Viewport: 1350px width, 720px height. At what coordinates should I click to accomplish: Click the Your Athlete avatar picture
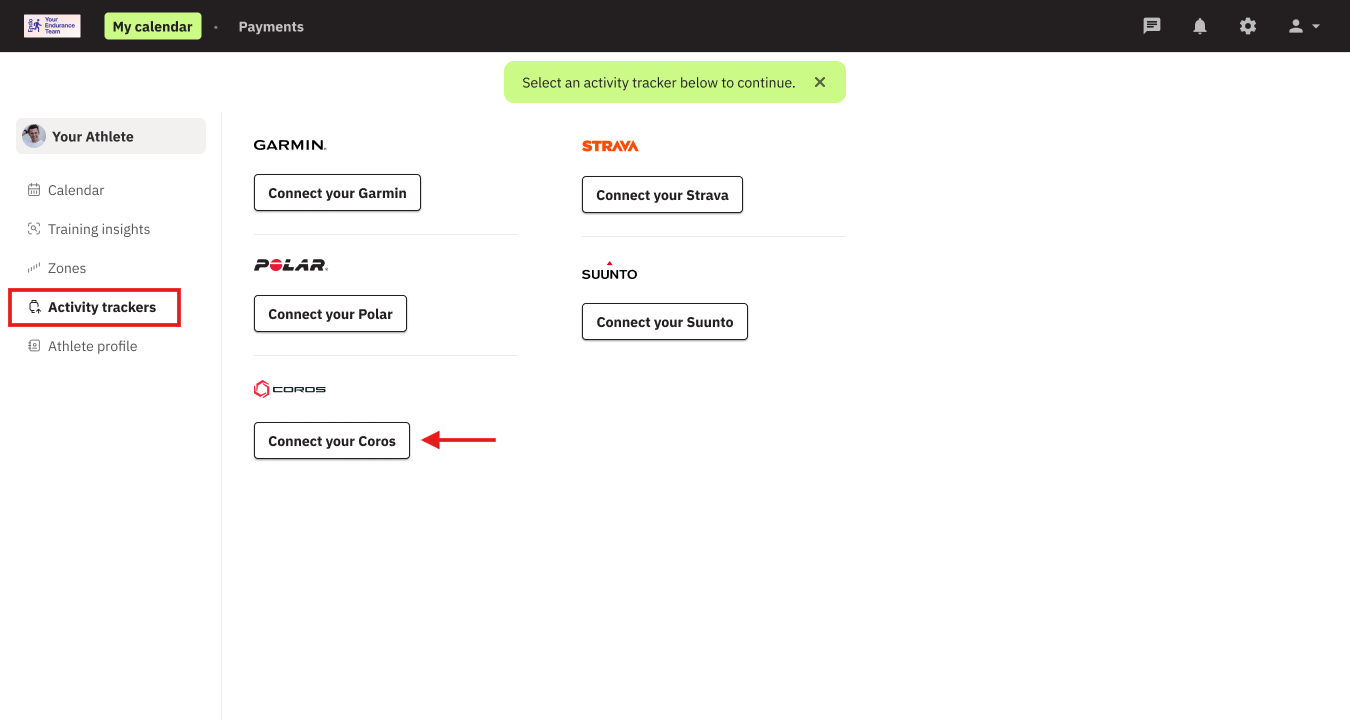[x=34, y=136]
